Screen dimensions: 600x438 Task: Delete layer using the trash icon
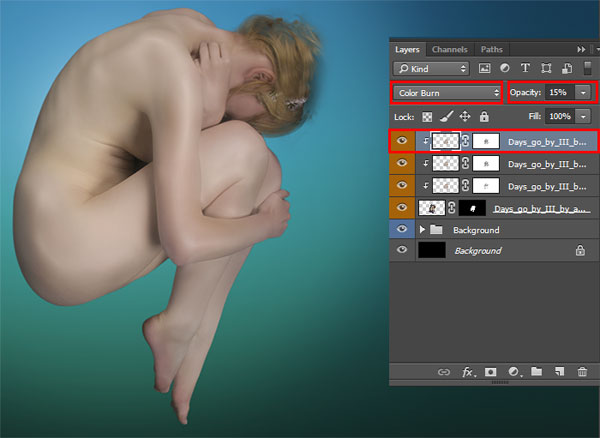click(582, 371)
